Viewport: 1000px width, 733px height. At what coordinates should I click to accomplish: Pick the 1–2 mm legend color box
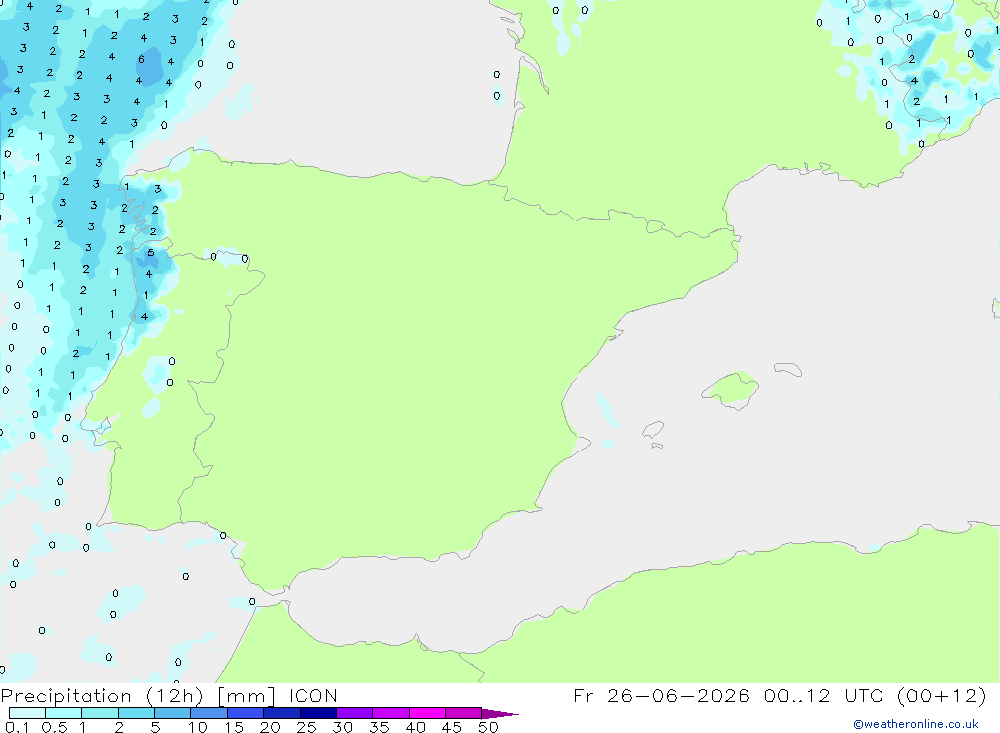click(x=99, y=713)
